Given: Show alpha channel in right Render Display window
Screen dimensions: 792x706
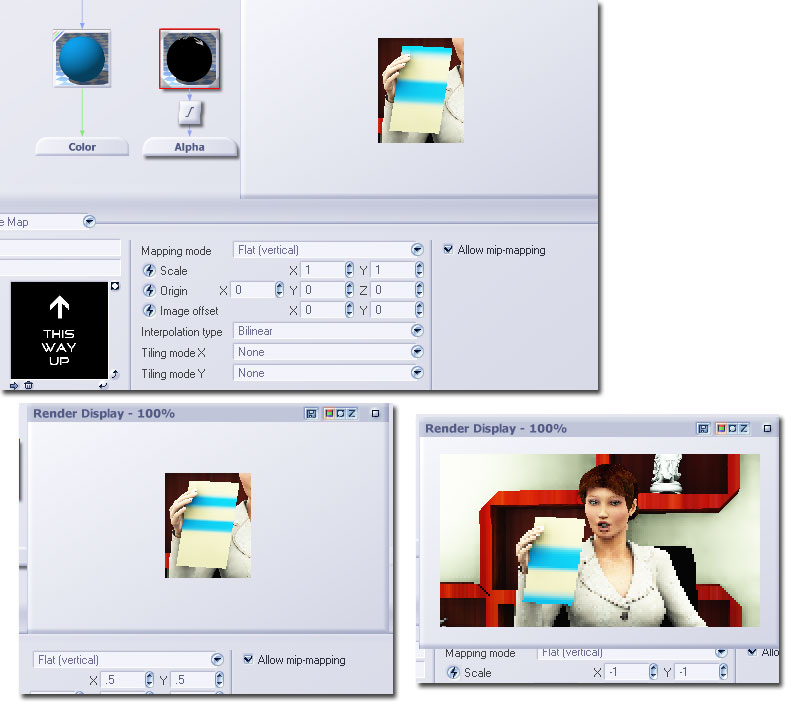Looking at the screenshot, I should 732,429.
